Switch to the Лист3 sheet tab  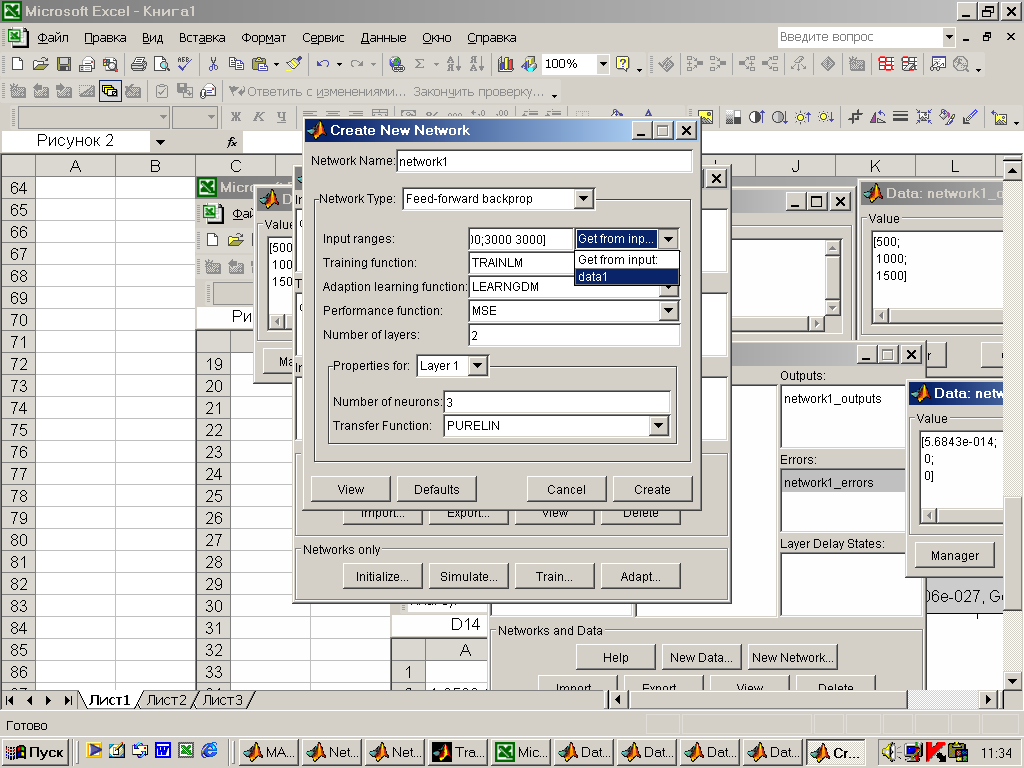tap(222, 700)
